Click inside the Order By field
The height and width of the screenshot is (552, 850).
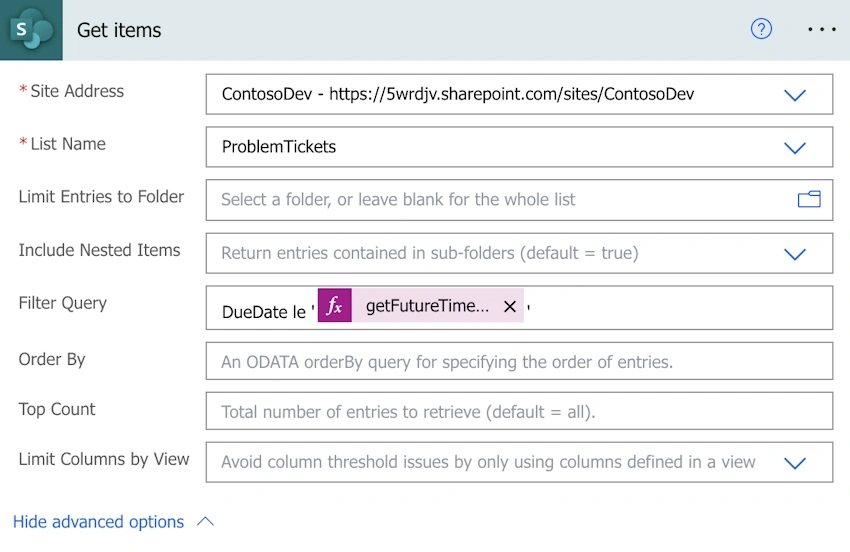tap(519, 361)
